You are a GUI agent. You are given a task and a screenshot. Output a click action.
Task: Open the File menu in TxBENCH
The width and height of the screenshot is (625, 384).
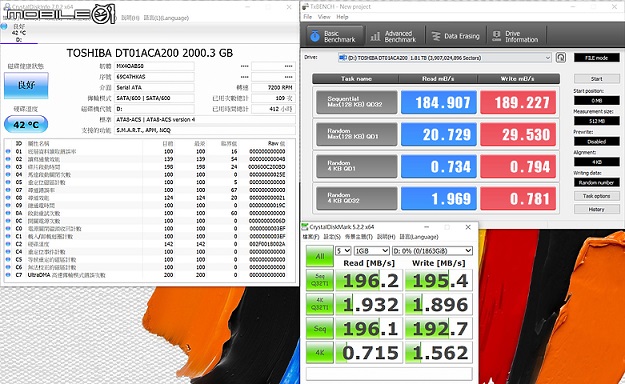tap(308, 17)
